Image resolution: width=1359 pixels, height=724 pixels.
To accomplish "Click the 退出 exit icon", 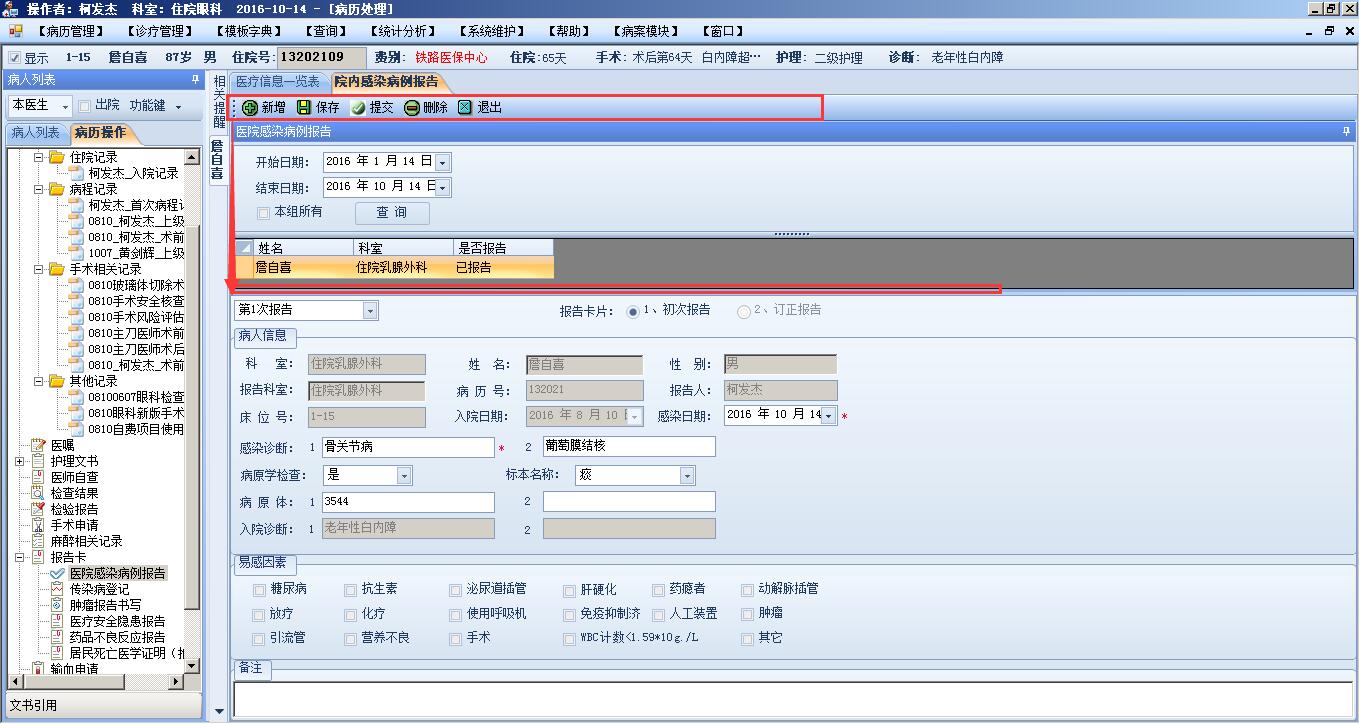I will 465,107.
